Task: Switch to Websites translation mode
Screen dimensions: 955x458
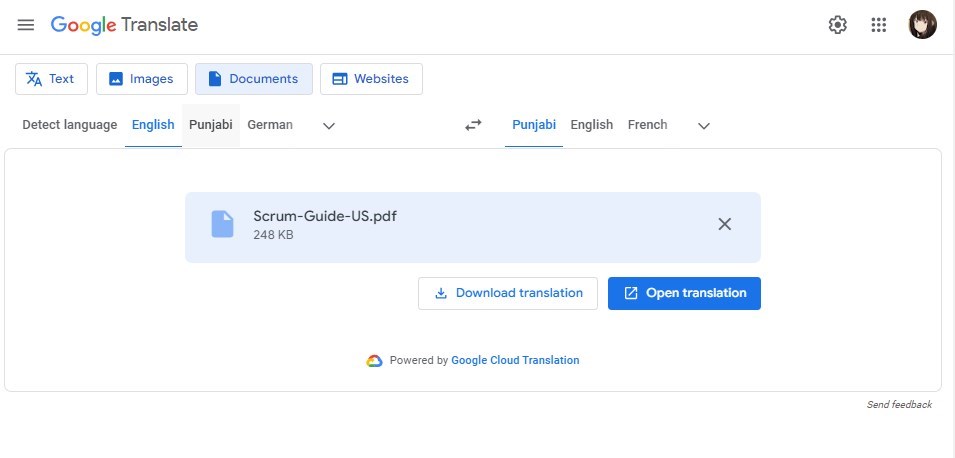Action: (x=372, y=79)
